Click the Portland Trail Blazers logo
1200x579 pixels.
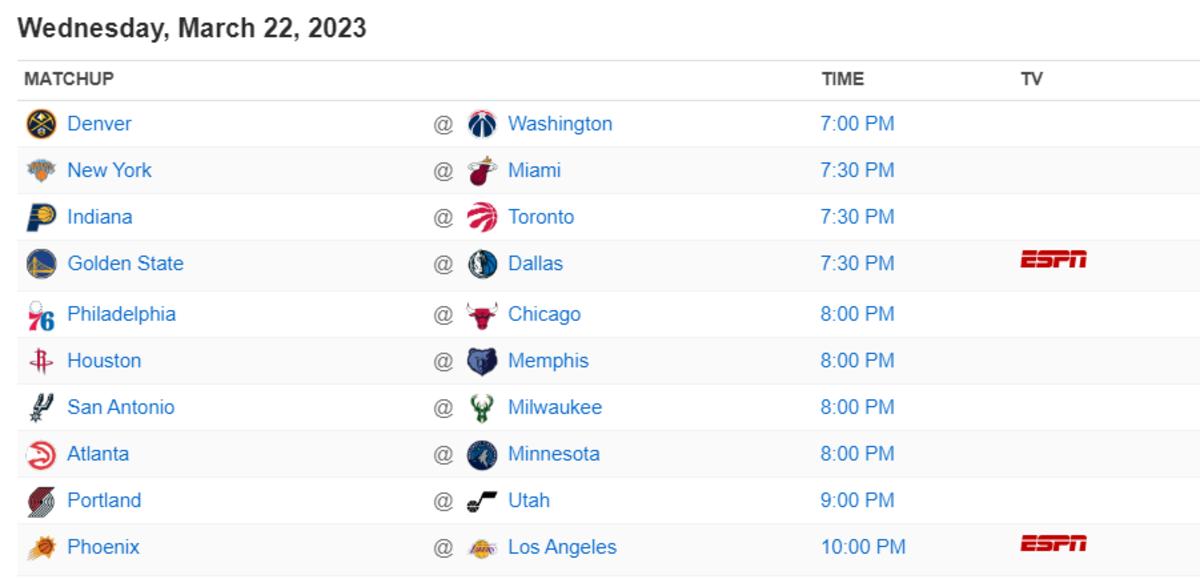(x=41, y=500)
